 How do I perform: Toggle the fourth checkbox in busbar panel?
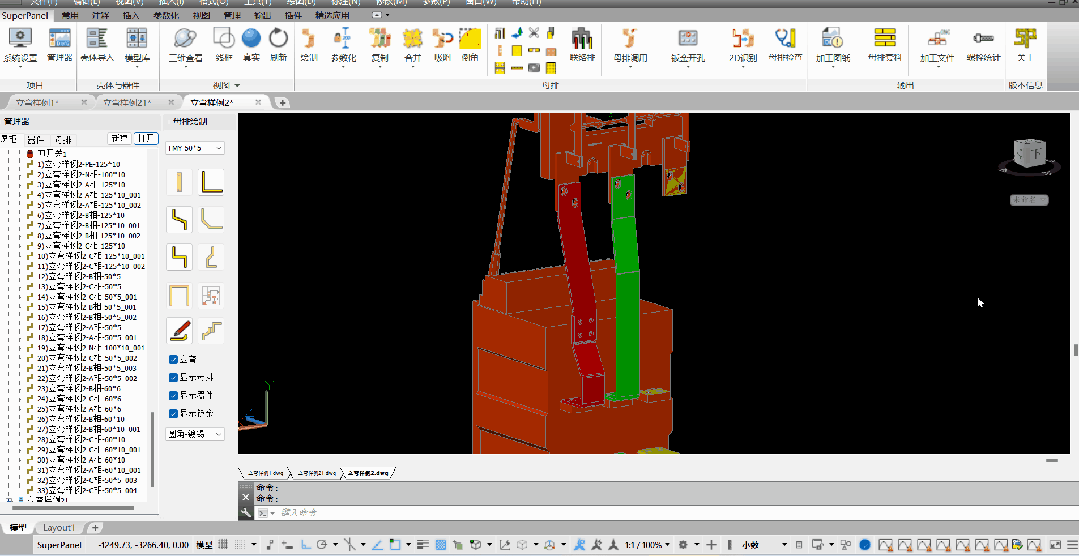[173, 414]
